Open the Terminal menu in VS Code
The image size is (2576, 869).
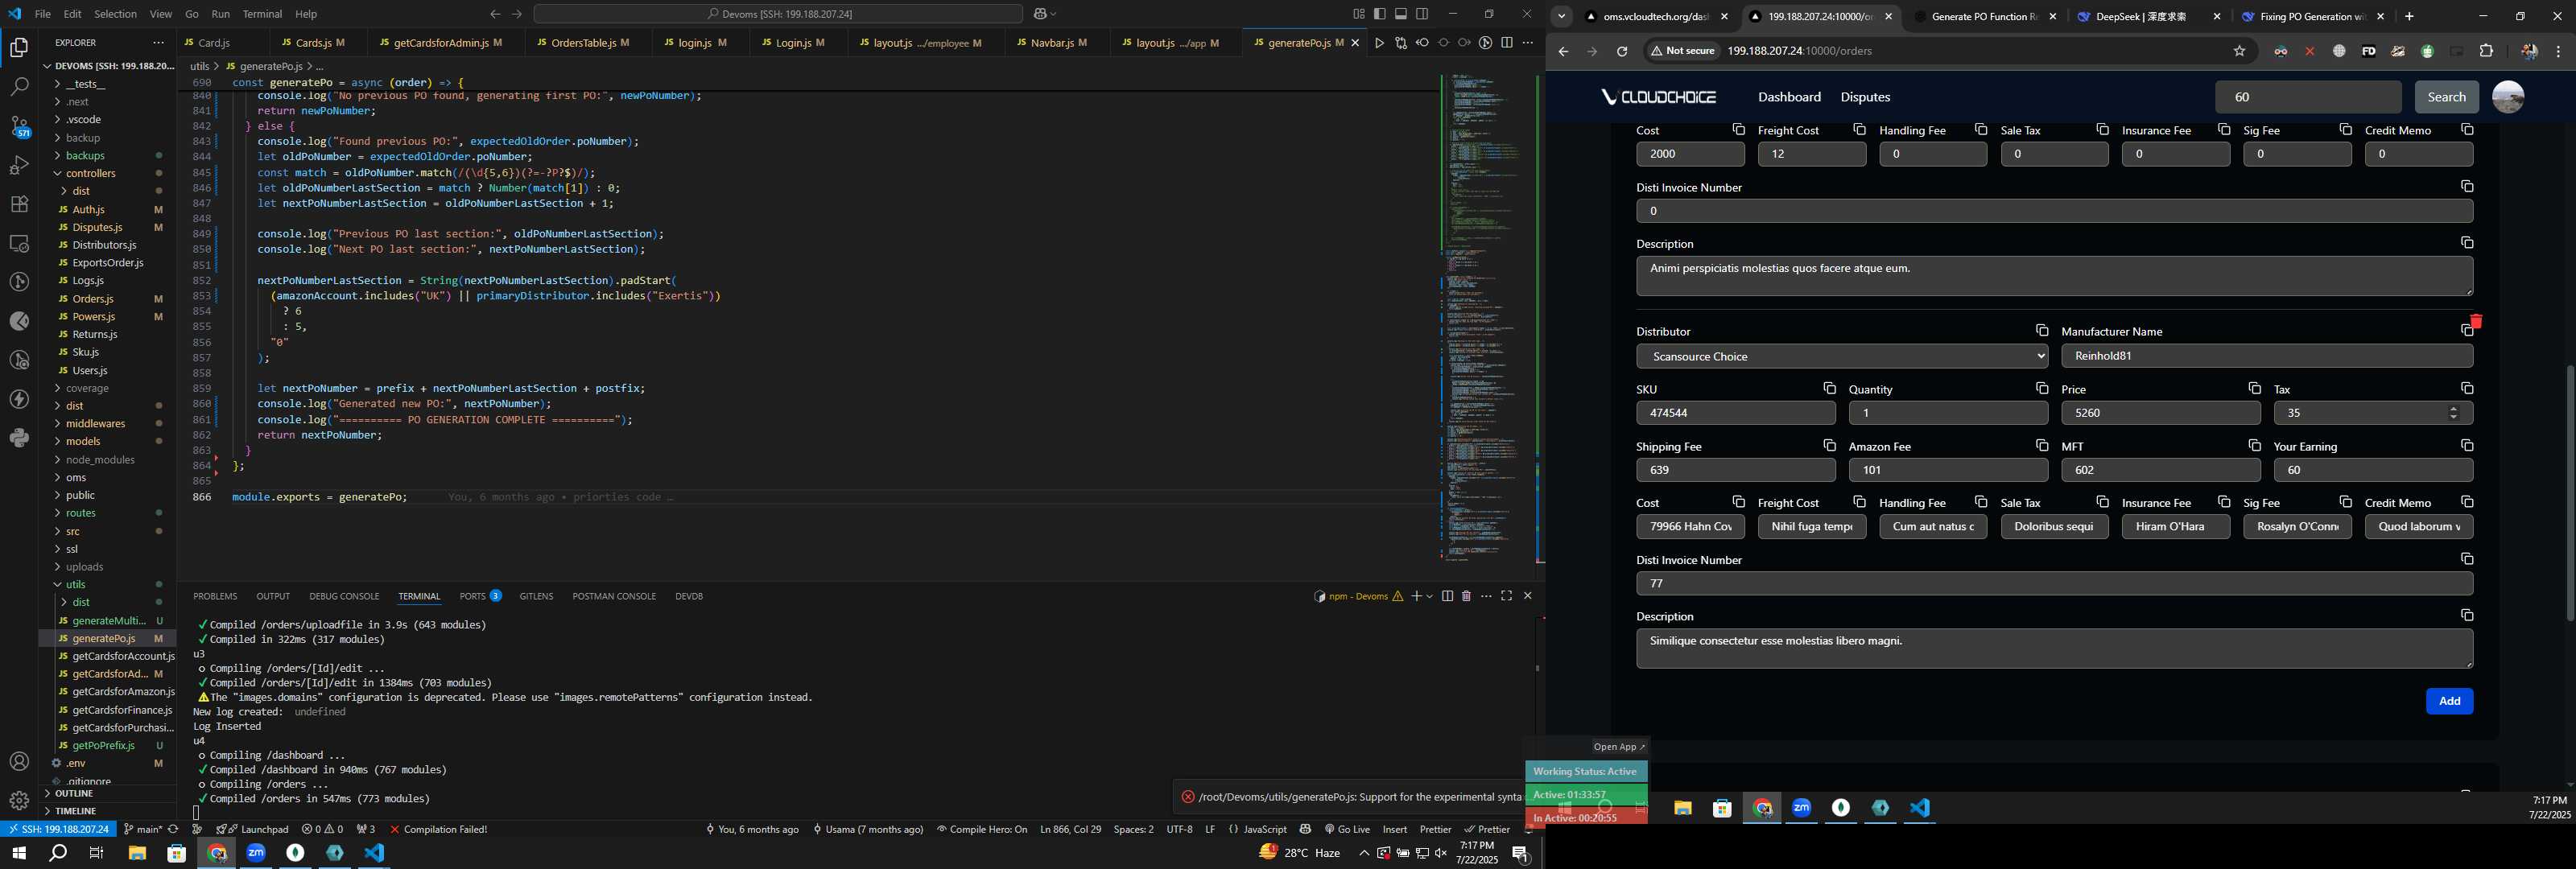(262, 14)
